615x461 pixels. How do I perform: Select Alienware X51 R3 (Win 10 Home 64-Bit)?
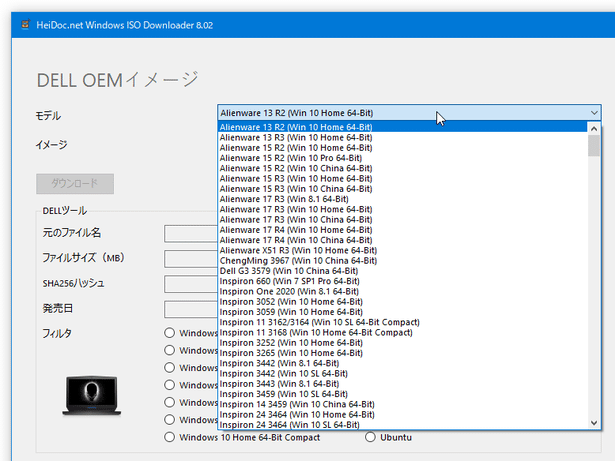click(x=402, y=250)
